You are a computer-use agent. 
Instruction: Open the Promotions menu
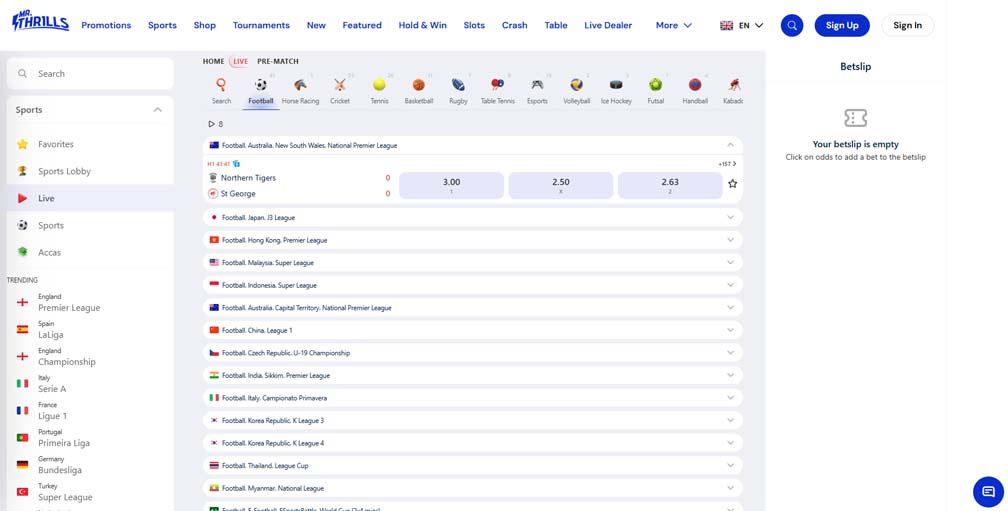[x=106, y=26]
